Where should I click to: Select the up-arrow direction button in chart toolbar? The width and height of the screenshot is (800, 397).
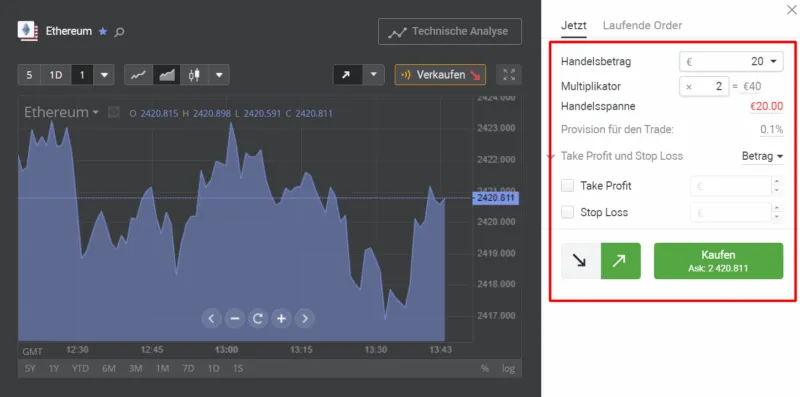pos(346,75)
